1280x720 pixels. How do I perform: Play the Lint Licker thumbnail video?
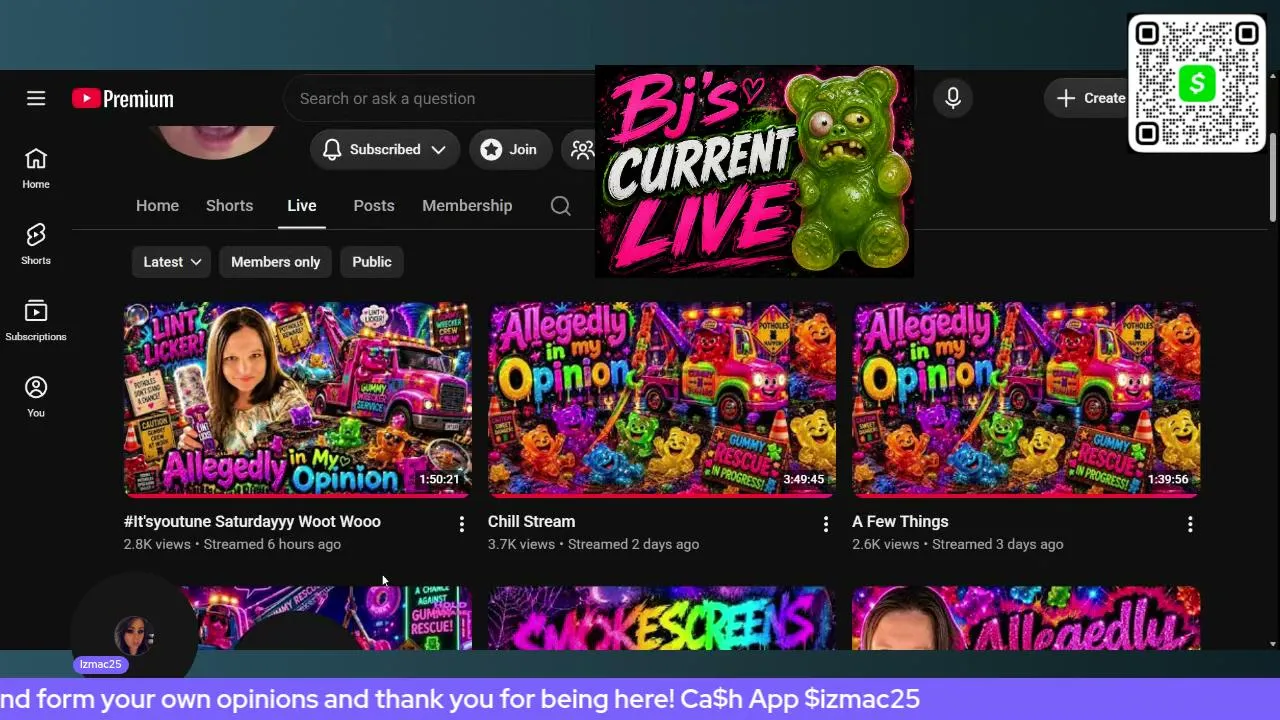298,399
